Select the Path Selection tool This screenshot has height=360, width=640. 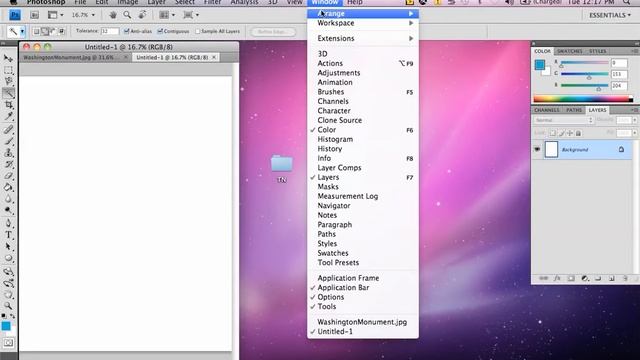8,247
